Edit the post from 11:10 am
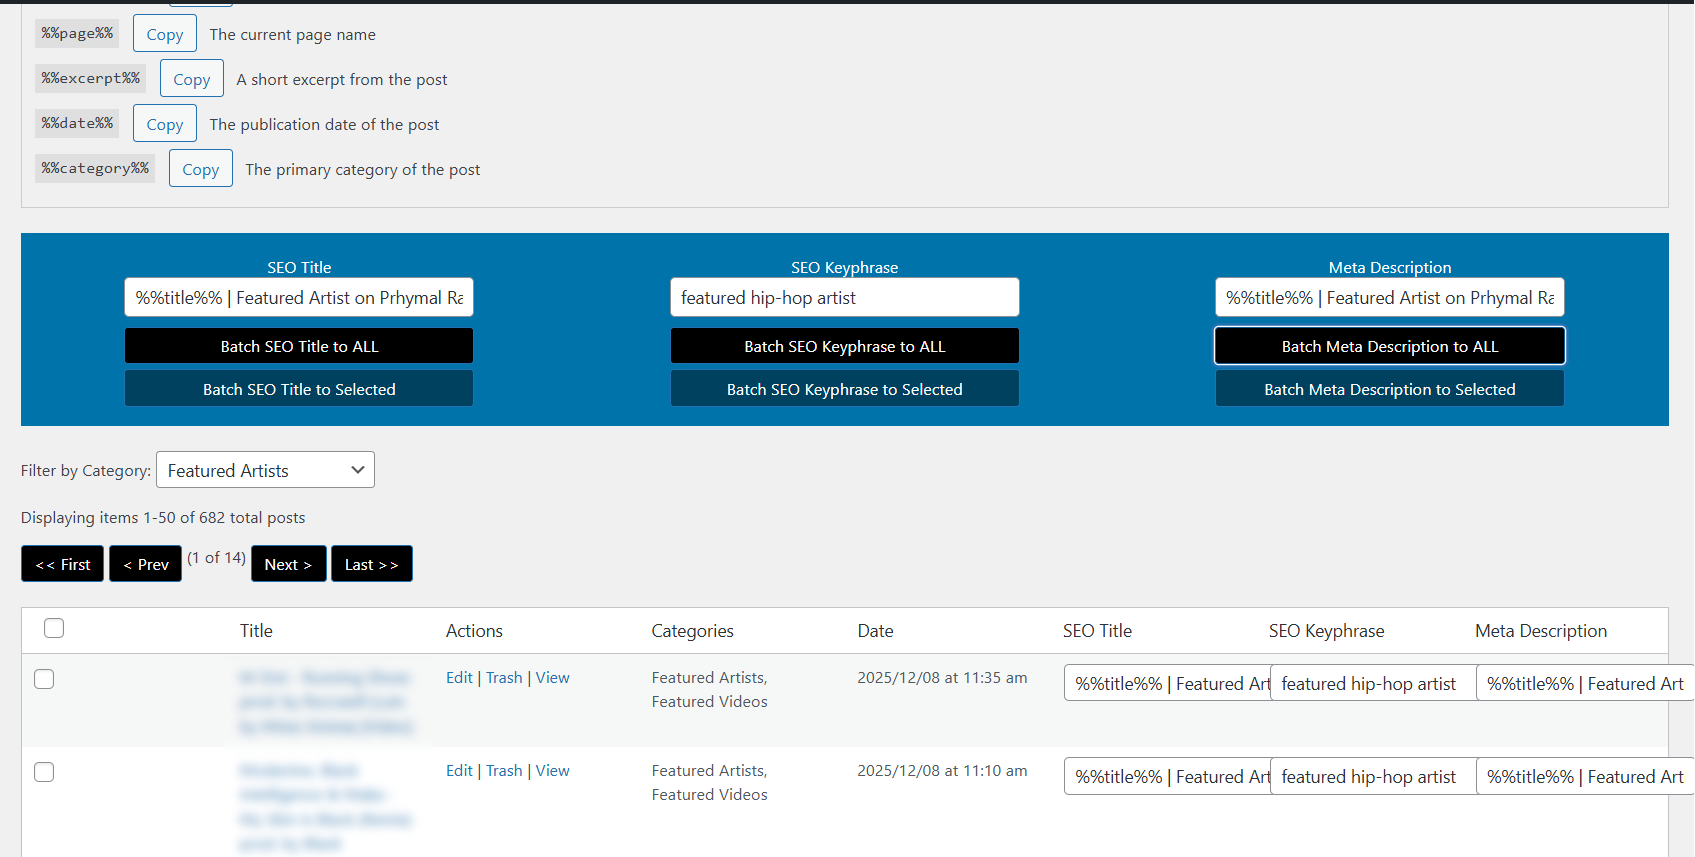This screenshot has width=1695, height=857. tap(459, 771)
